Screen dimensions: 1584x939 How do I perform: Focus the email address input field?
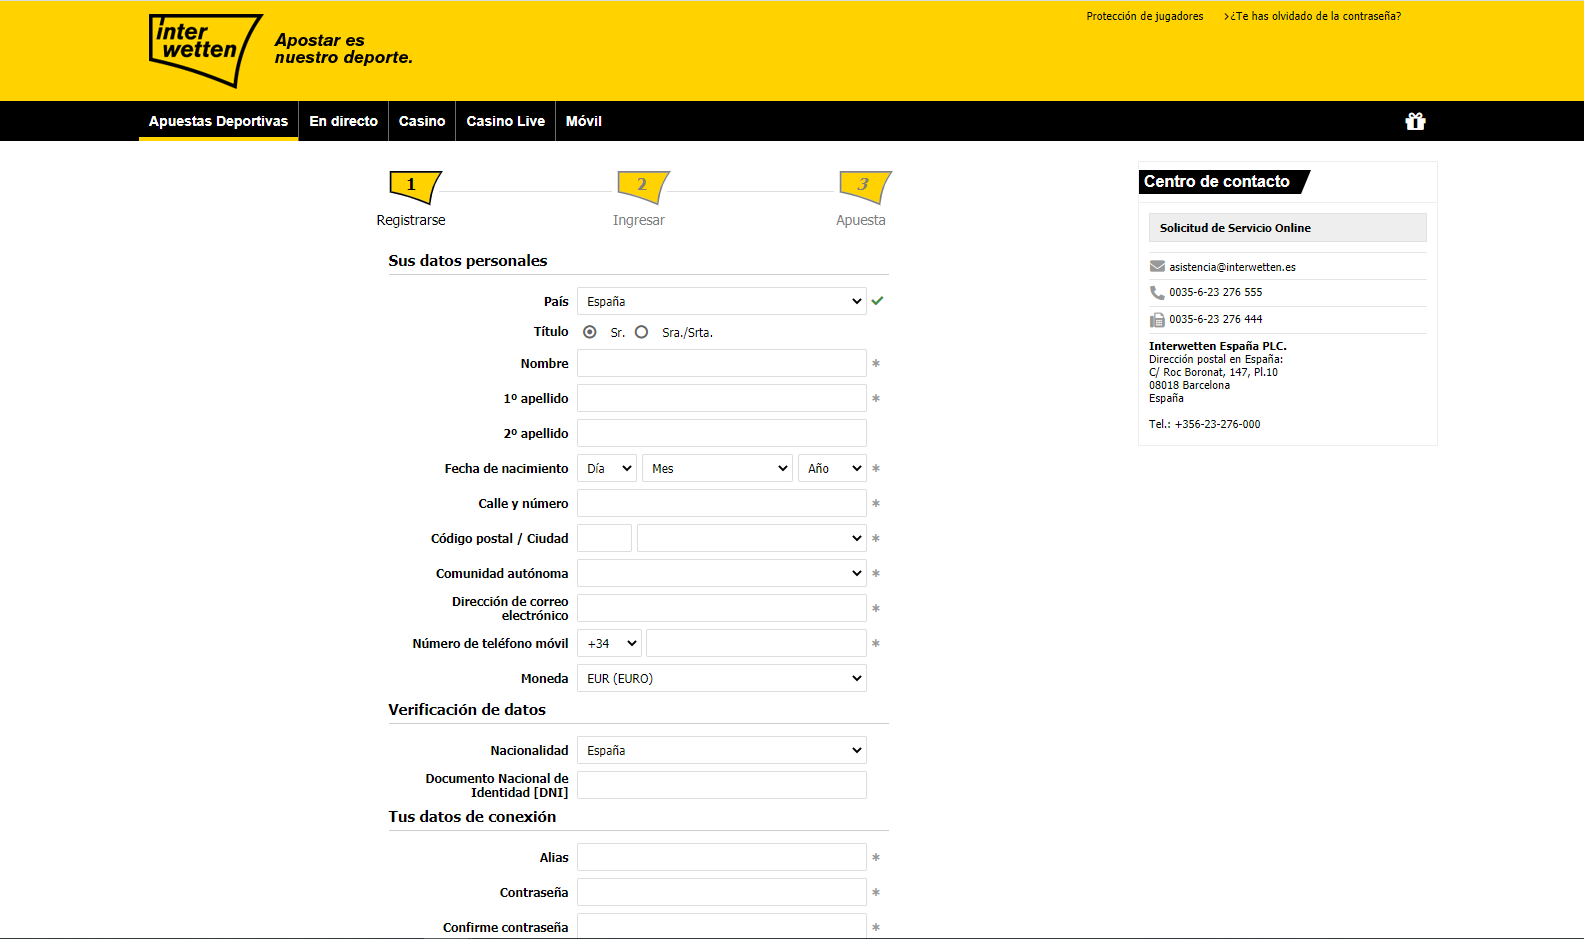point(721,608)
